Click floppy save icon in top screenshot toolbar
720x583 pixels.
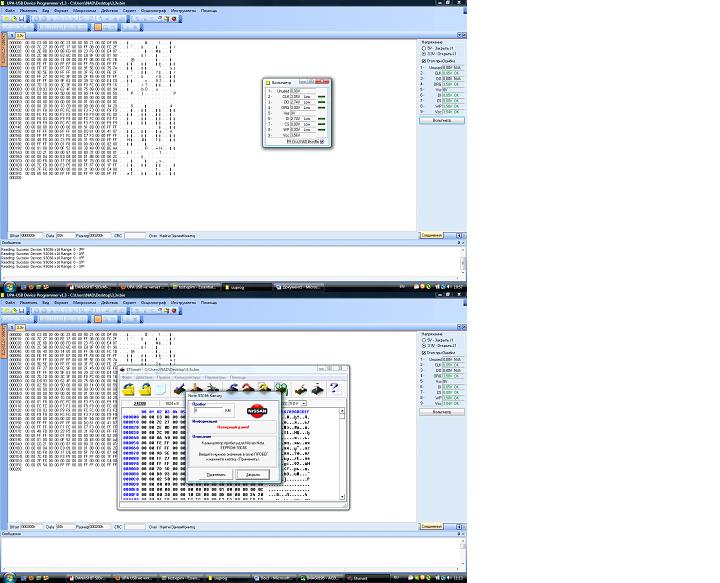pos(21,19)
